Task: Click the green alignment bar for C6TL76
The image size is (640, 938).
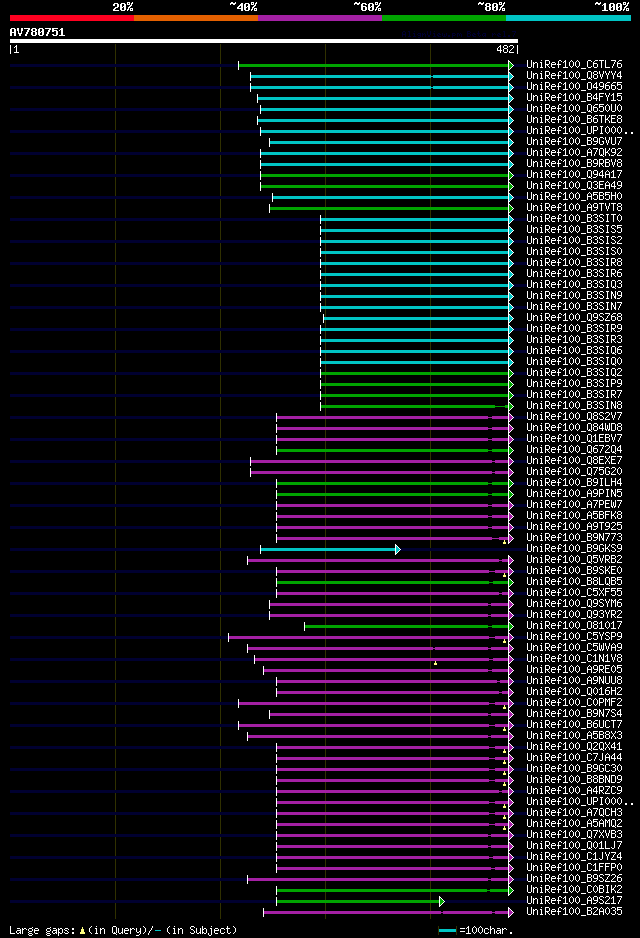Action: coord(376,65)
